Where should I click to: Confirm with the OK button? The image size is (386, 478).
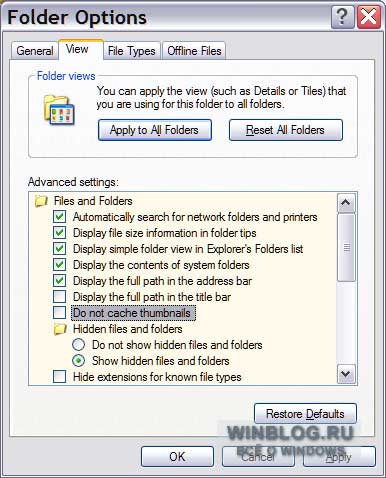[x=177, y=457]
